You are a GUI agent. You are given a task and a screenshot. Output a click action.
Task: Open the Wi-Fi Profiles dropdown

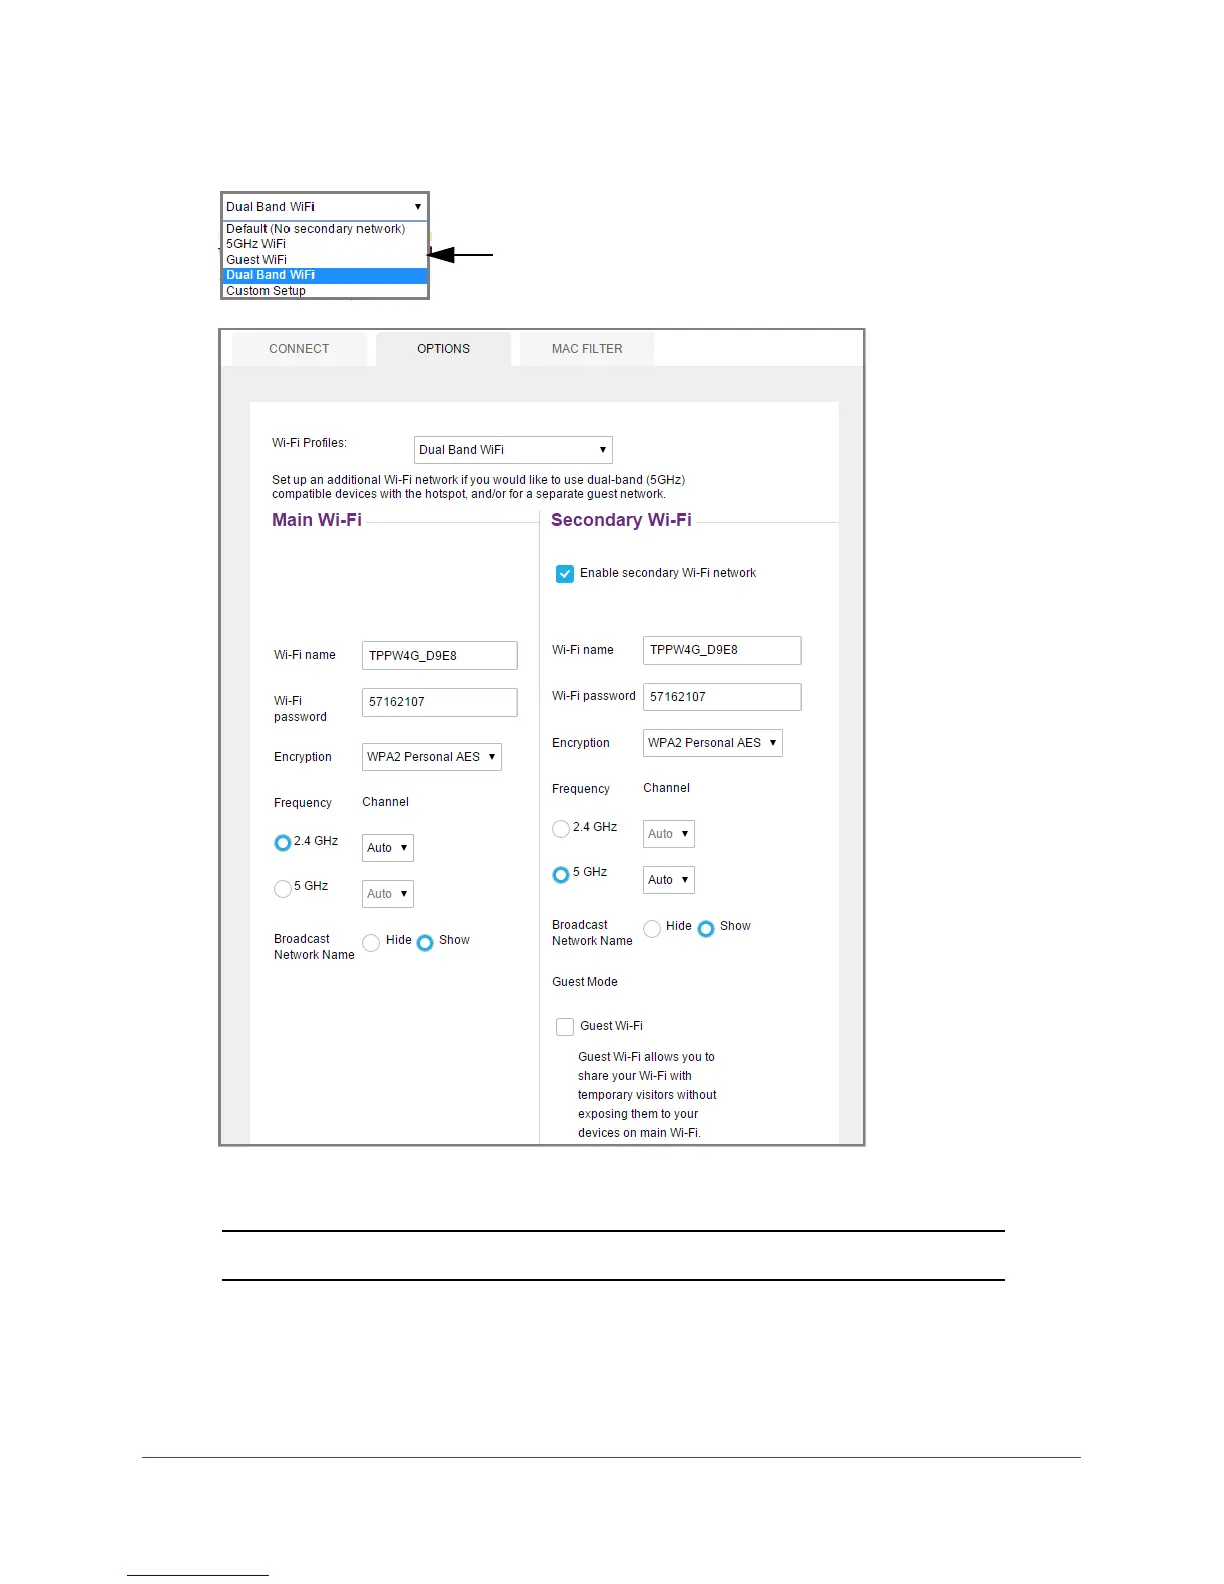point(513,450)
